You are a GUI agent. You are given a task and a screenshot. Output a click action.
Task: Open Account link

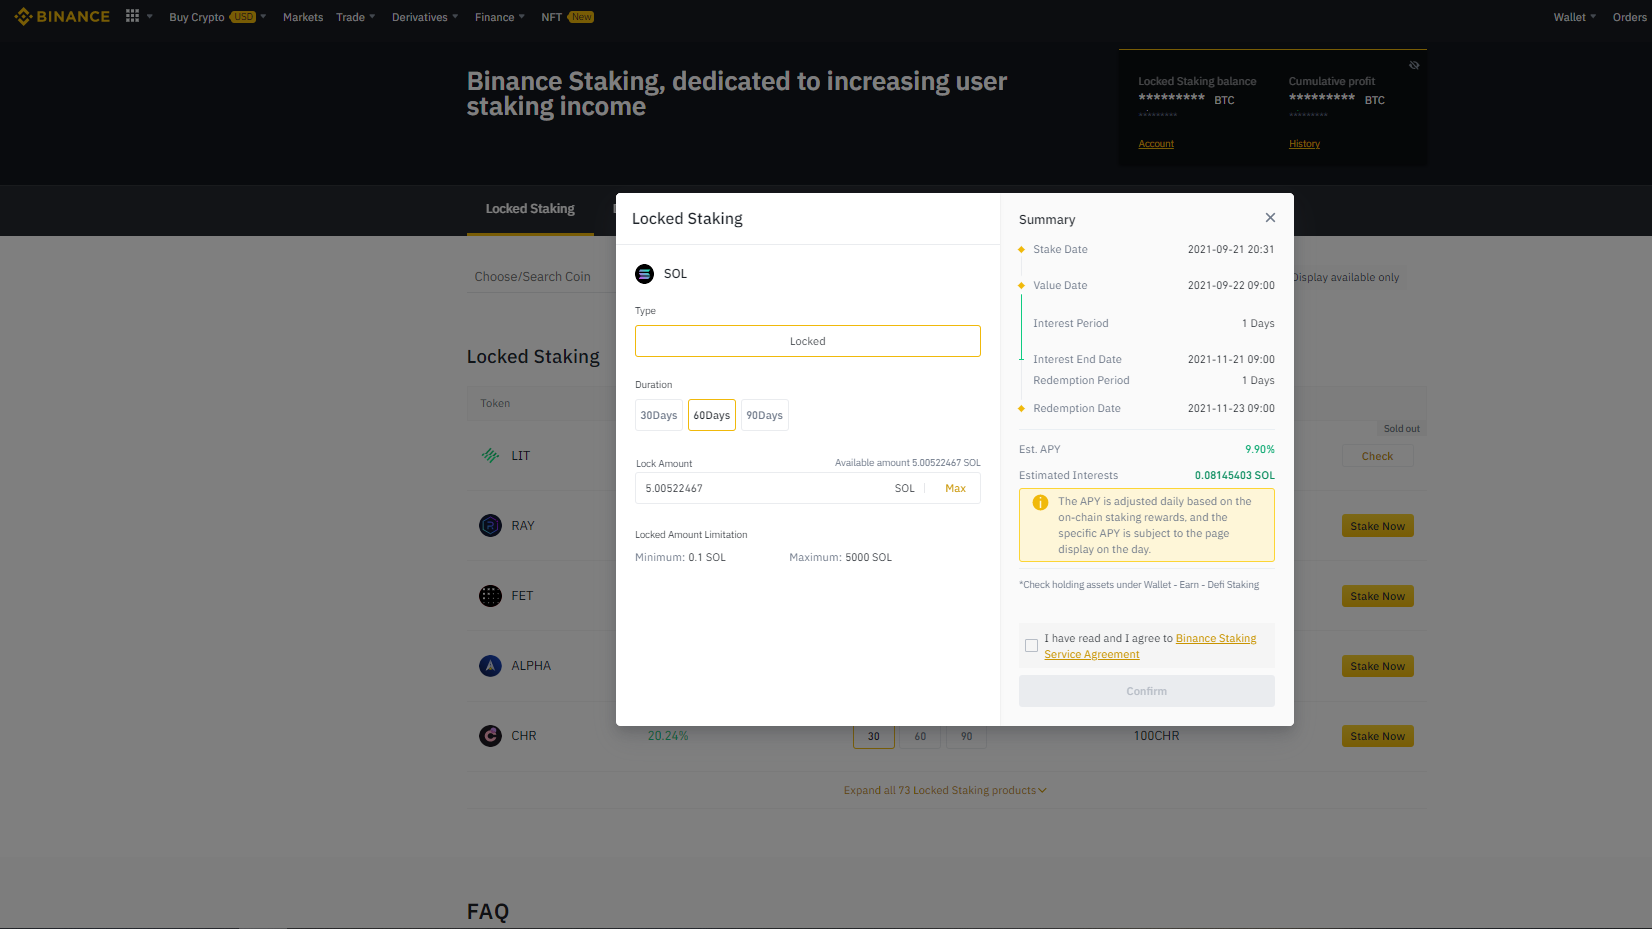coord(1156,144)
